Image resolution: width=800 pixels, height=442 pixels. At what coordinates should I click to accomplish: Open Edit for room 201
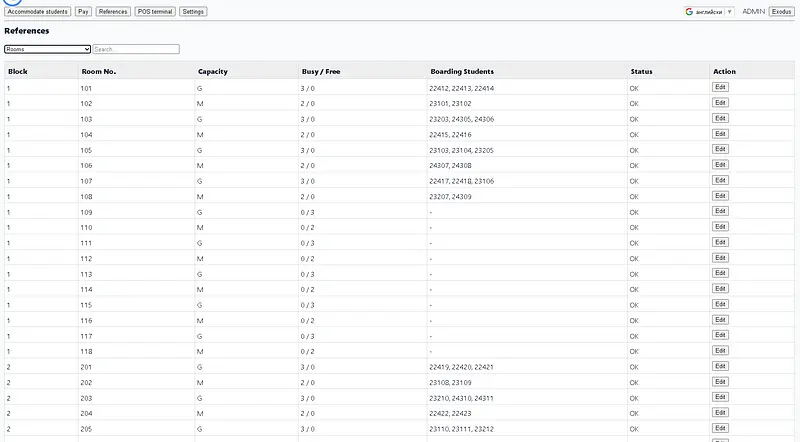[x=720, y=366]
